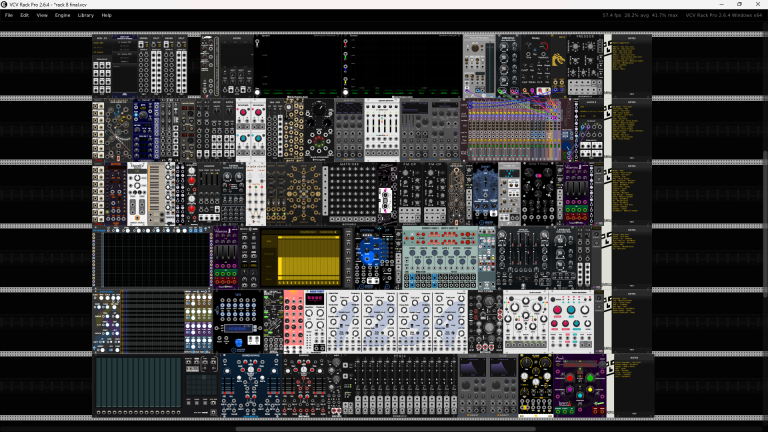Image resolution: width=768 pixels, height=432 pixels.
Task: Click the purple fader module in row three
Action: click(576, 194)
